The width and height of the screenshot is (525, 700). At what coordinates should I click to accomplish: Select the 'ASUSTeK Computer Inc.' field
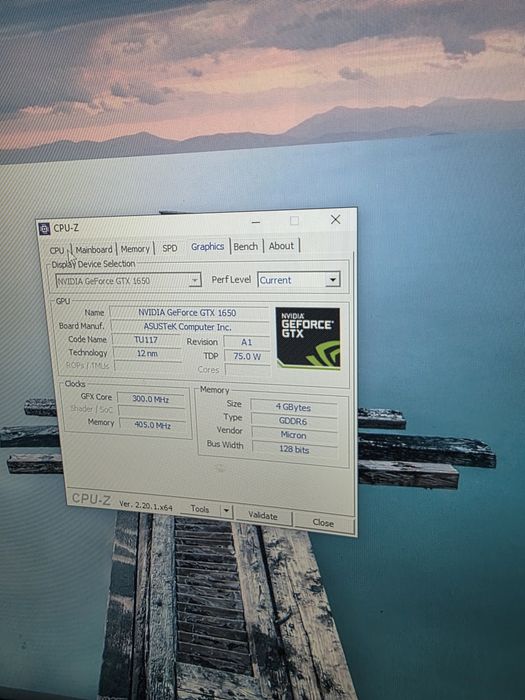189,327
